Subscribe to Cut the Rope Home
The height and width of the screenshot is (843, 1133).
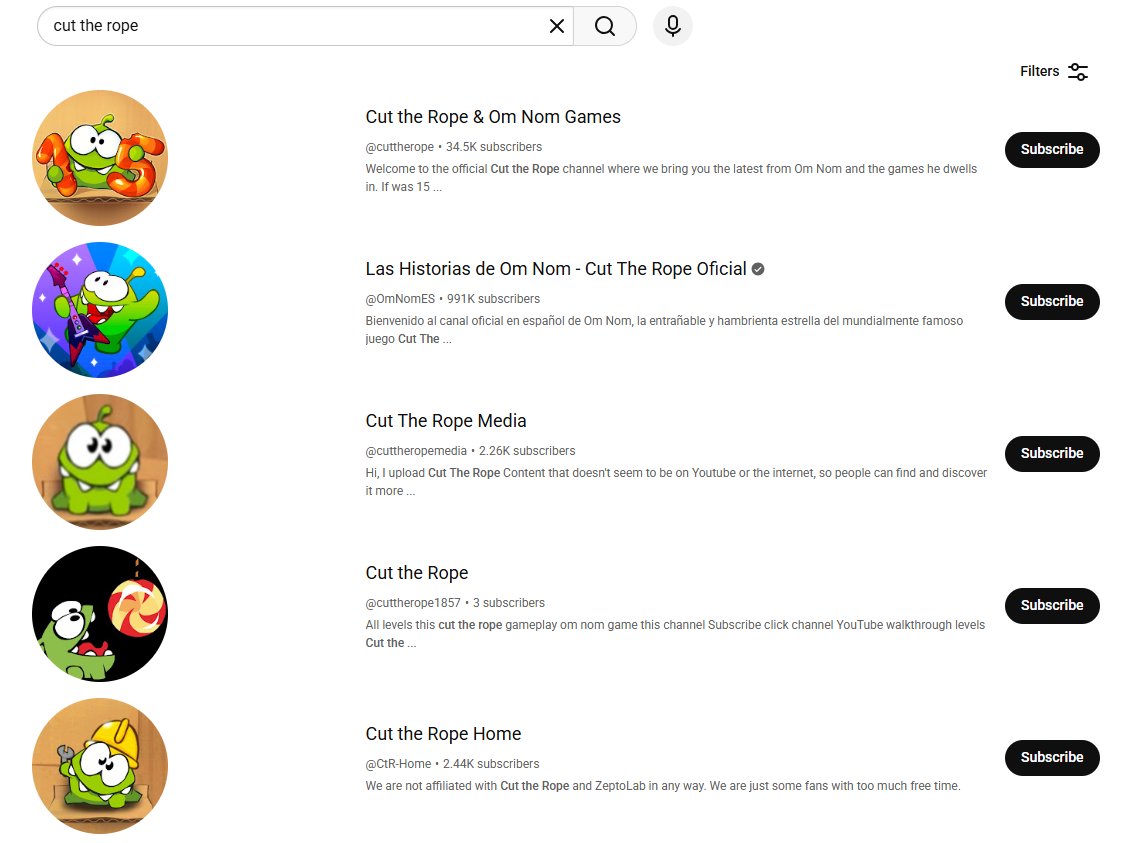1052,758
